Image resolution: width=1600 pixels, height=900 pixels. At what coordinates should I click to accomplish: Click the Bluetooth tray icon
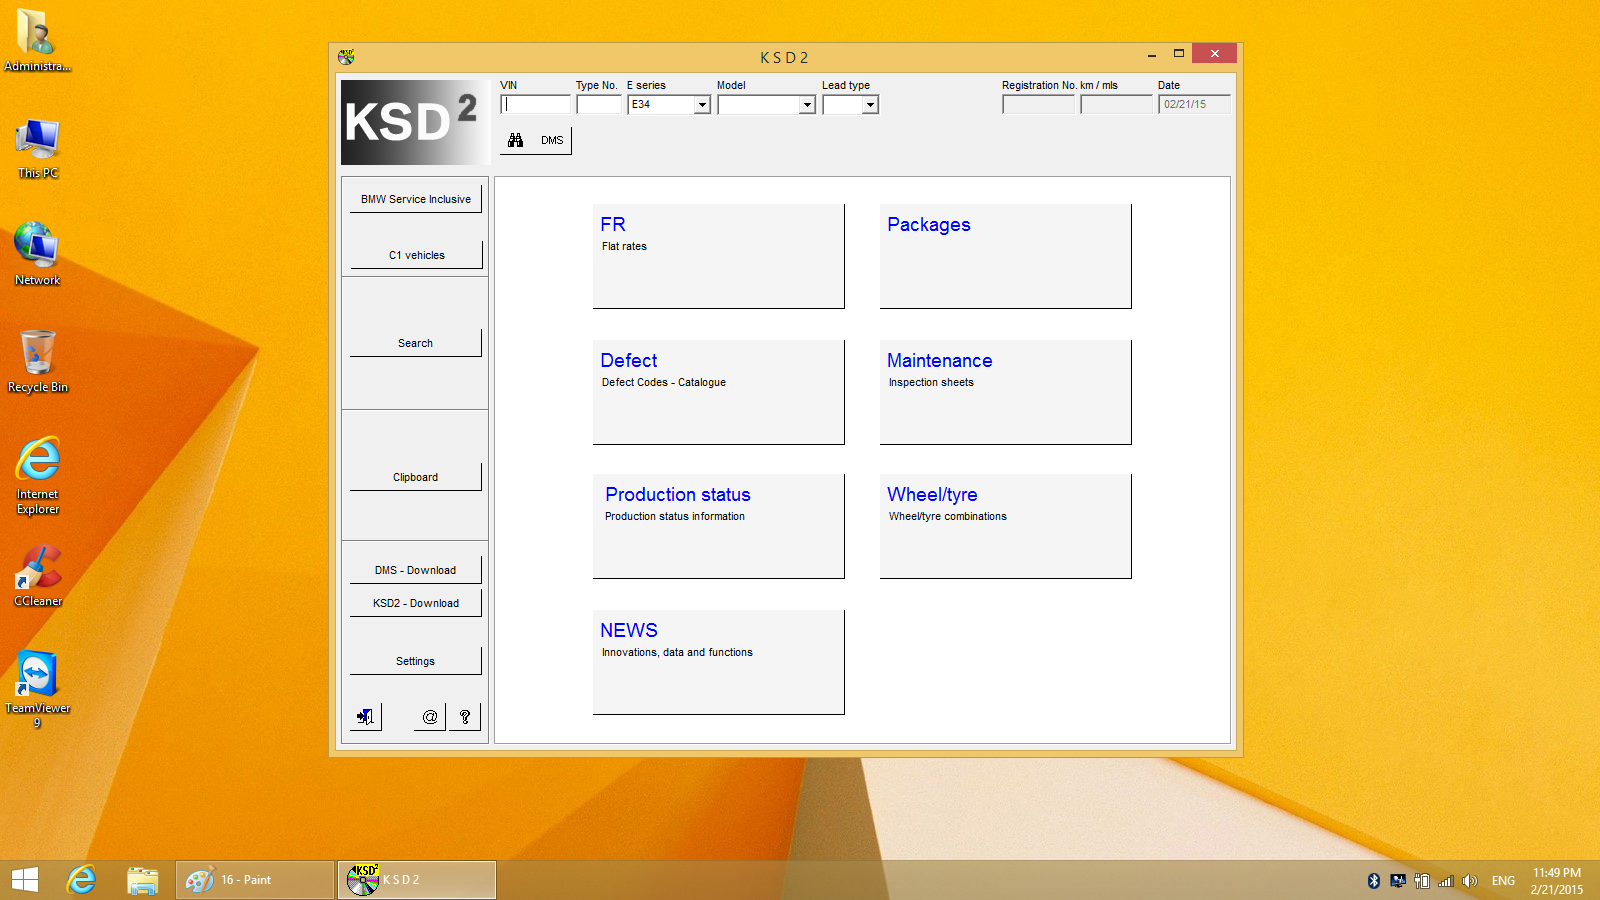[x=1374, y=881]
